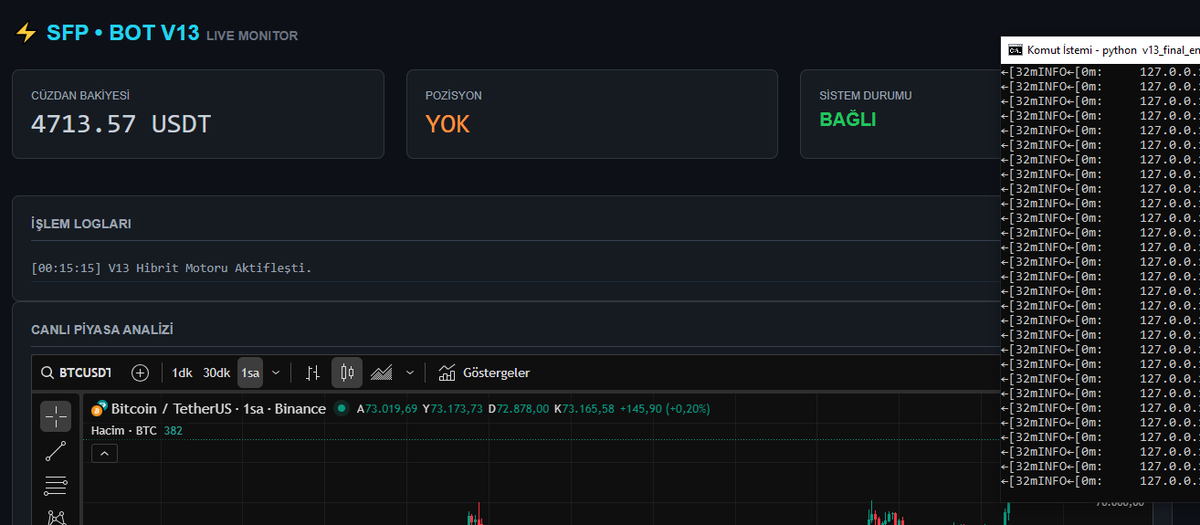Open the Göstergeler indicators menu
Viewport: 1200px width, 525px height.
coord(484,373)
